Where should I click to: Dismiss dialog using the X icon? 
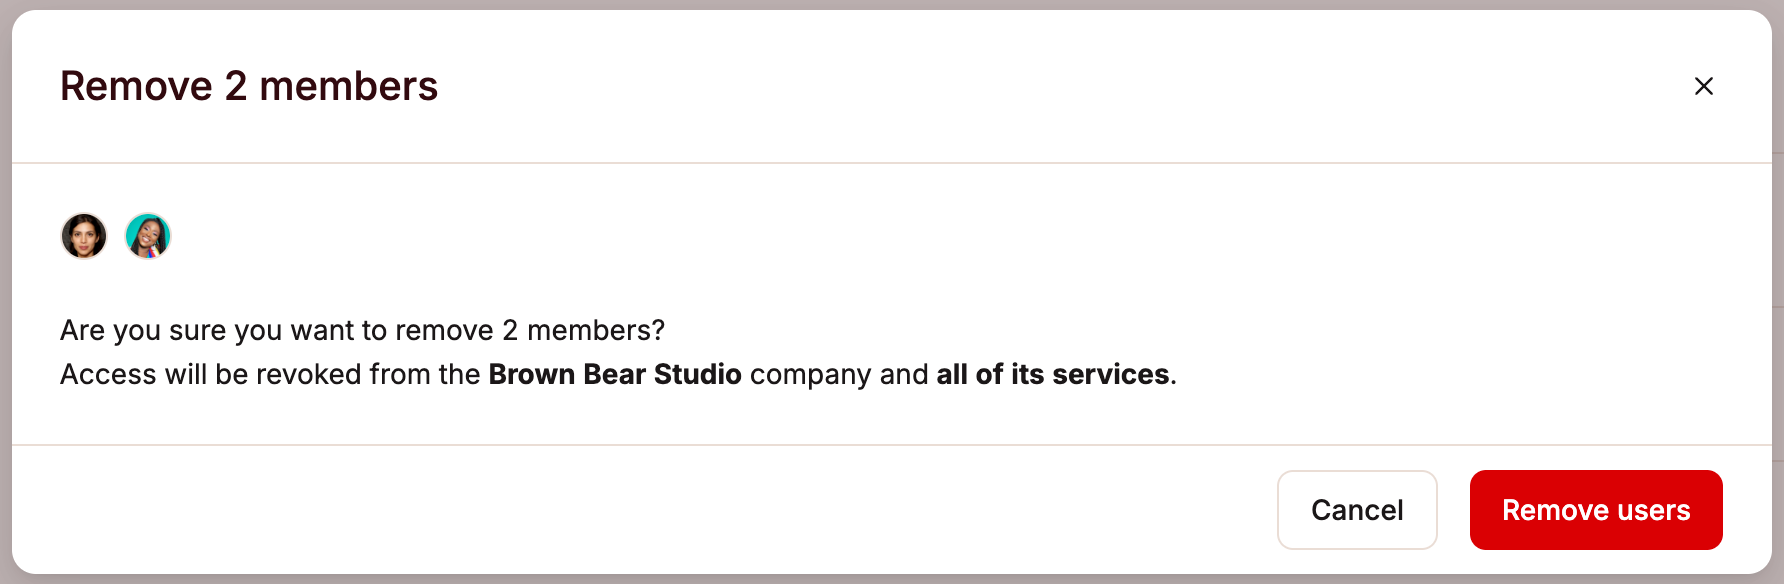point(1704,86)
